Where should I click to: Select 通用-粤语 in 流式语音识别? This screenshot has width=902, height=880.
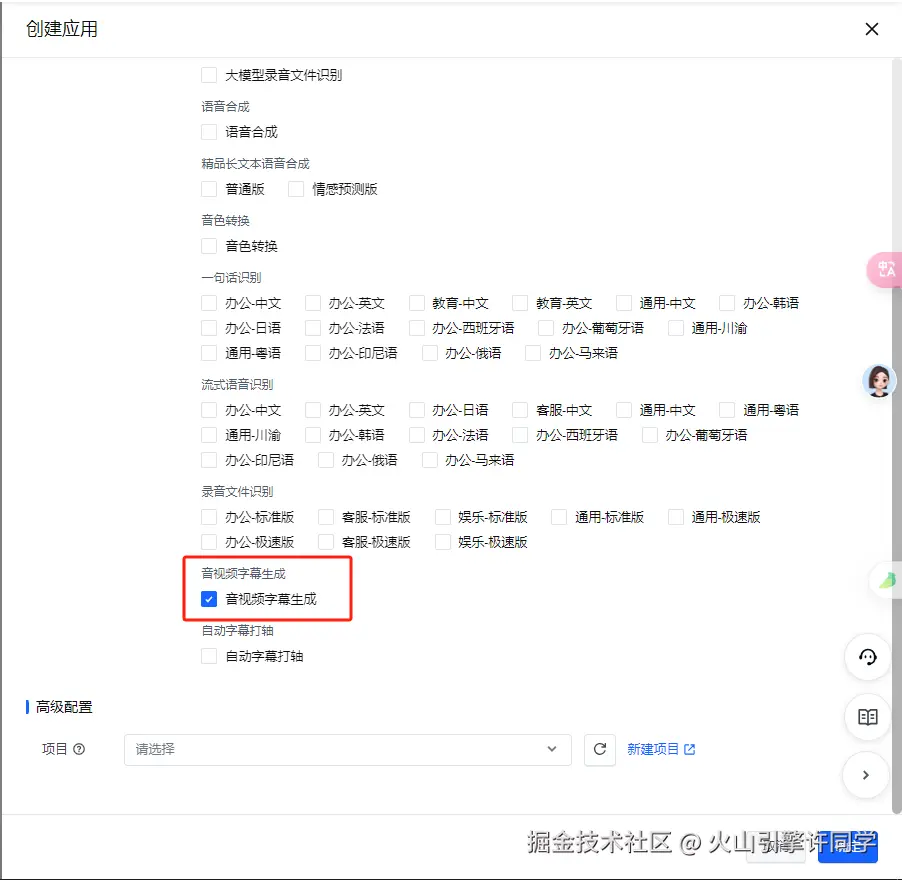click(727, 410)
